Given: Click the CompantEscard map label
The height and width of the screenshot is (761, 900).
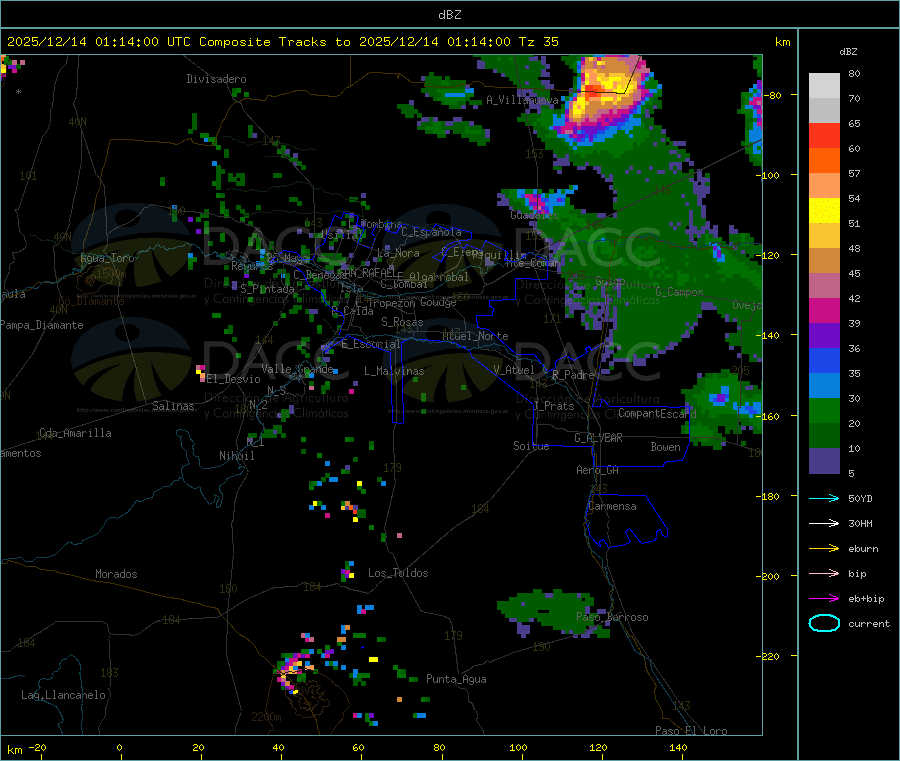Looking at the screenshot, I should [x=657, y=413].
